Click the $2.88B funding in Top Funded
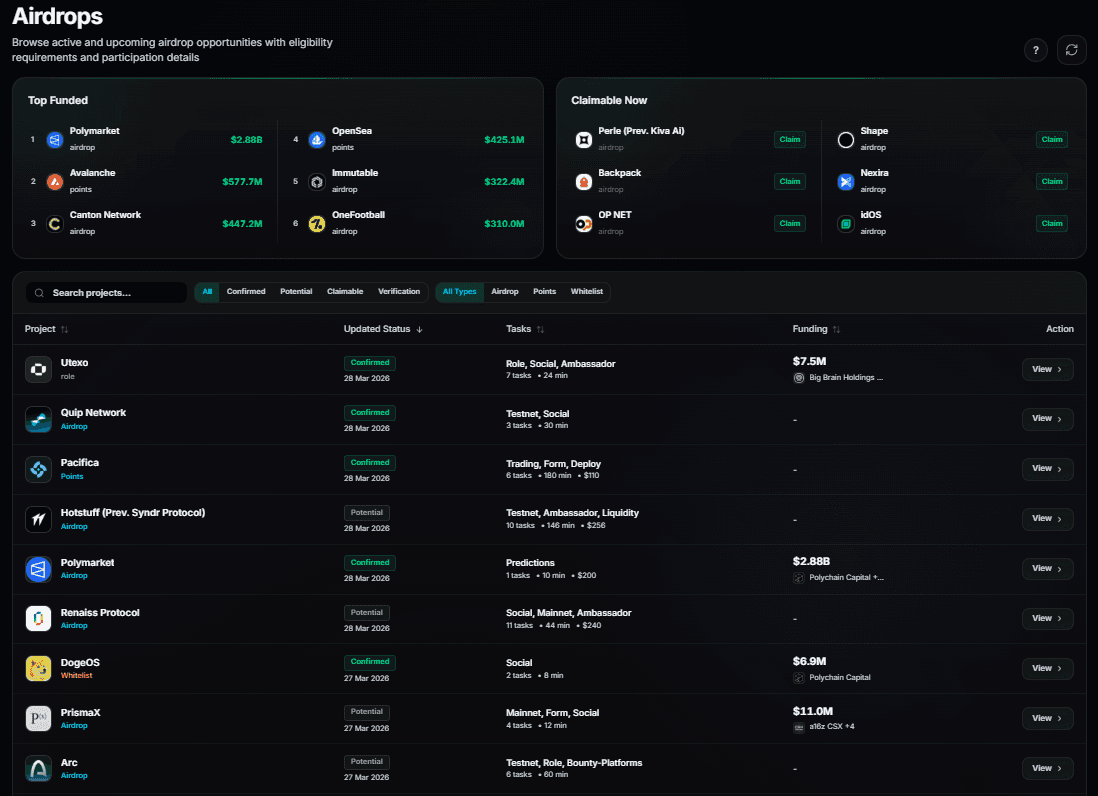Viewport: 1098px width, 796px height. tap(246, 140)
